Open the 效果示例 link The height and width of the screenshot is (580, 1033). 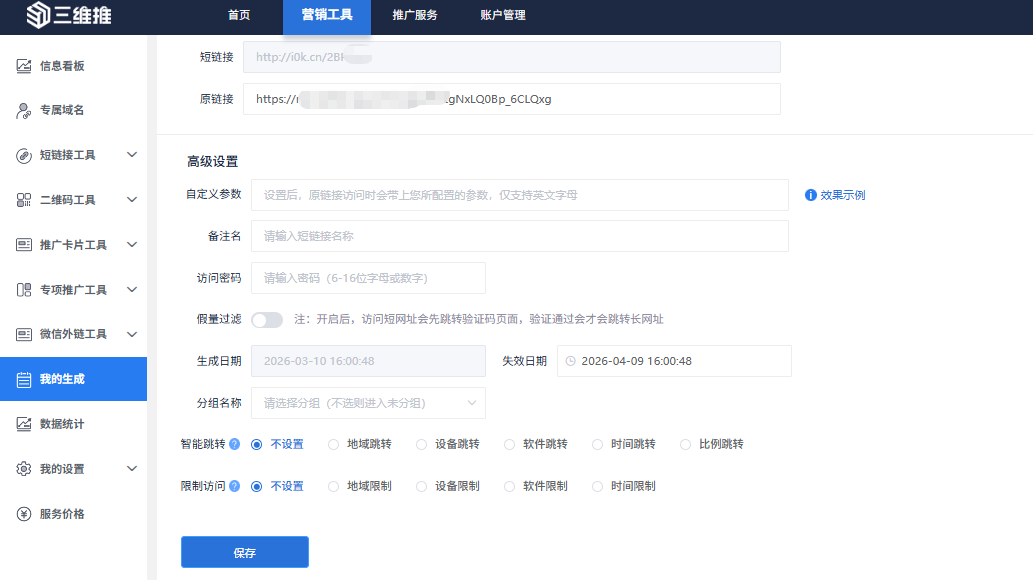pos(842,195)
